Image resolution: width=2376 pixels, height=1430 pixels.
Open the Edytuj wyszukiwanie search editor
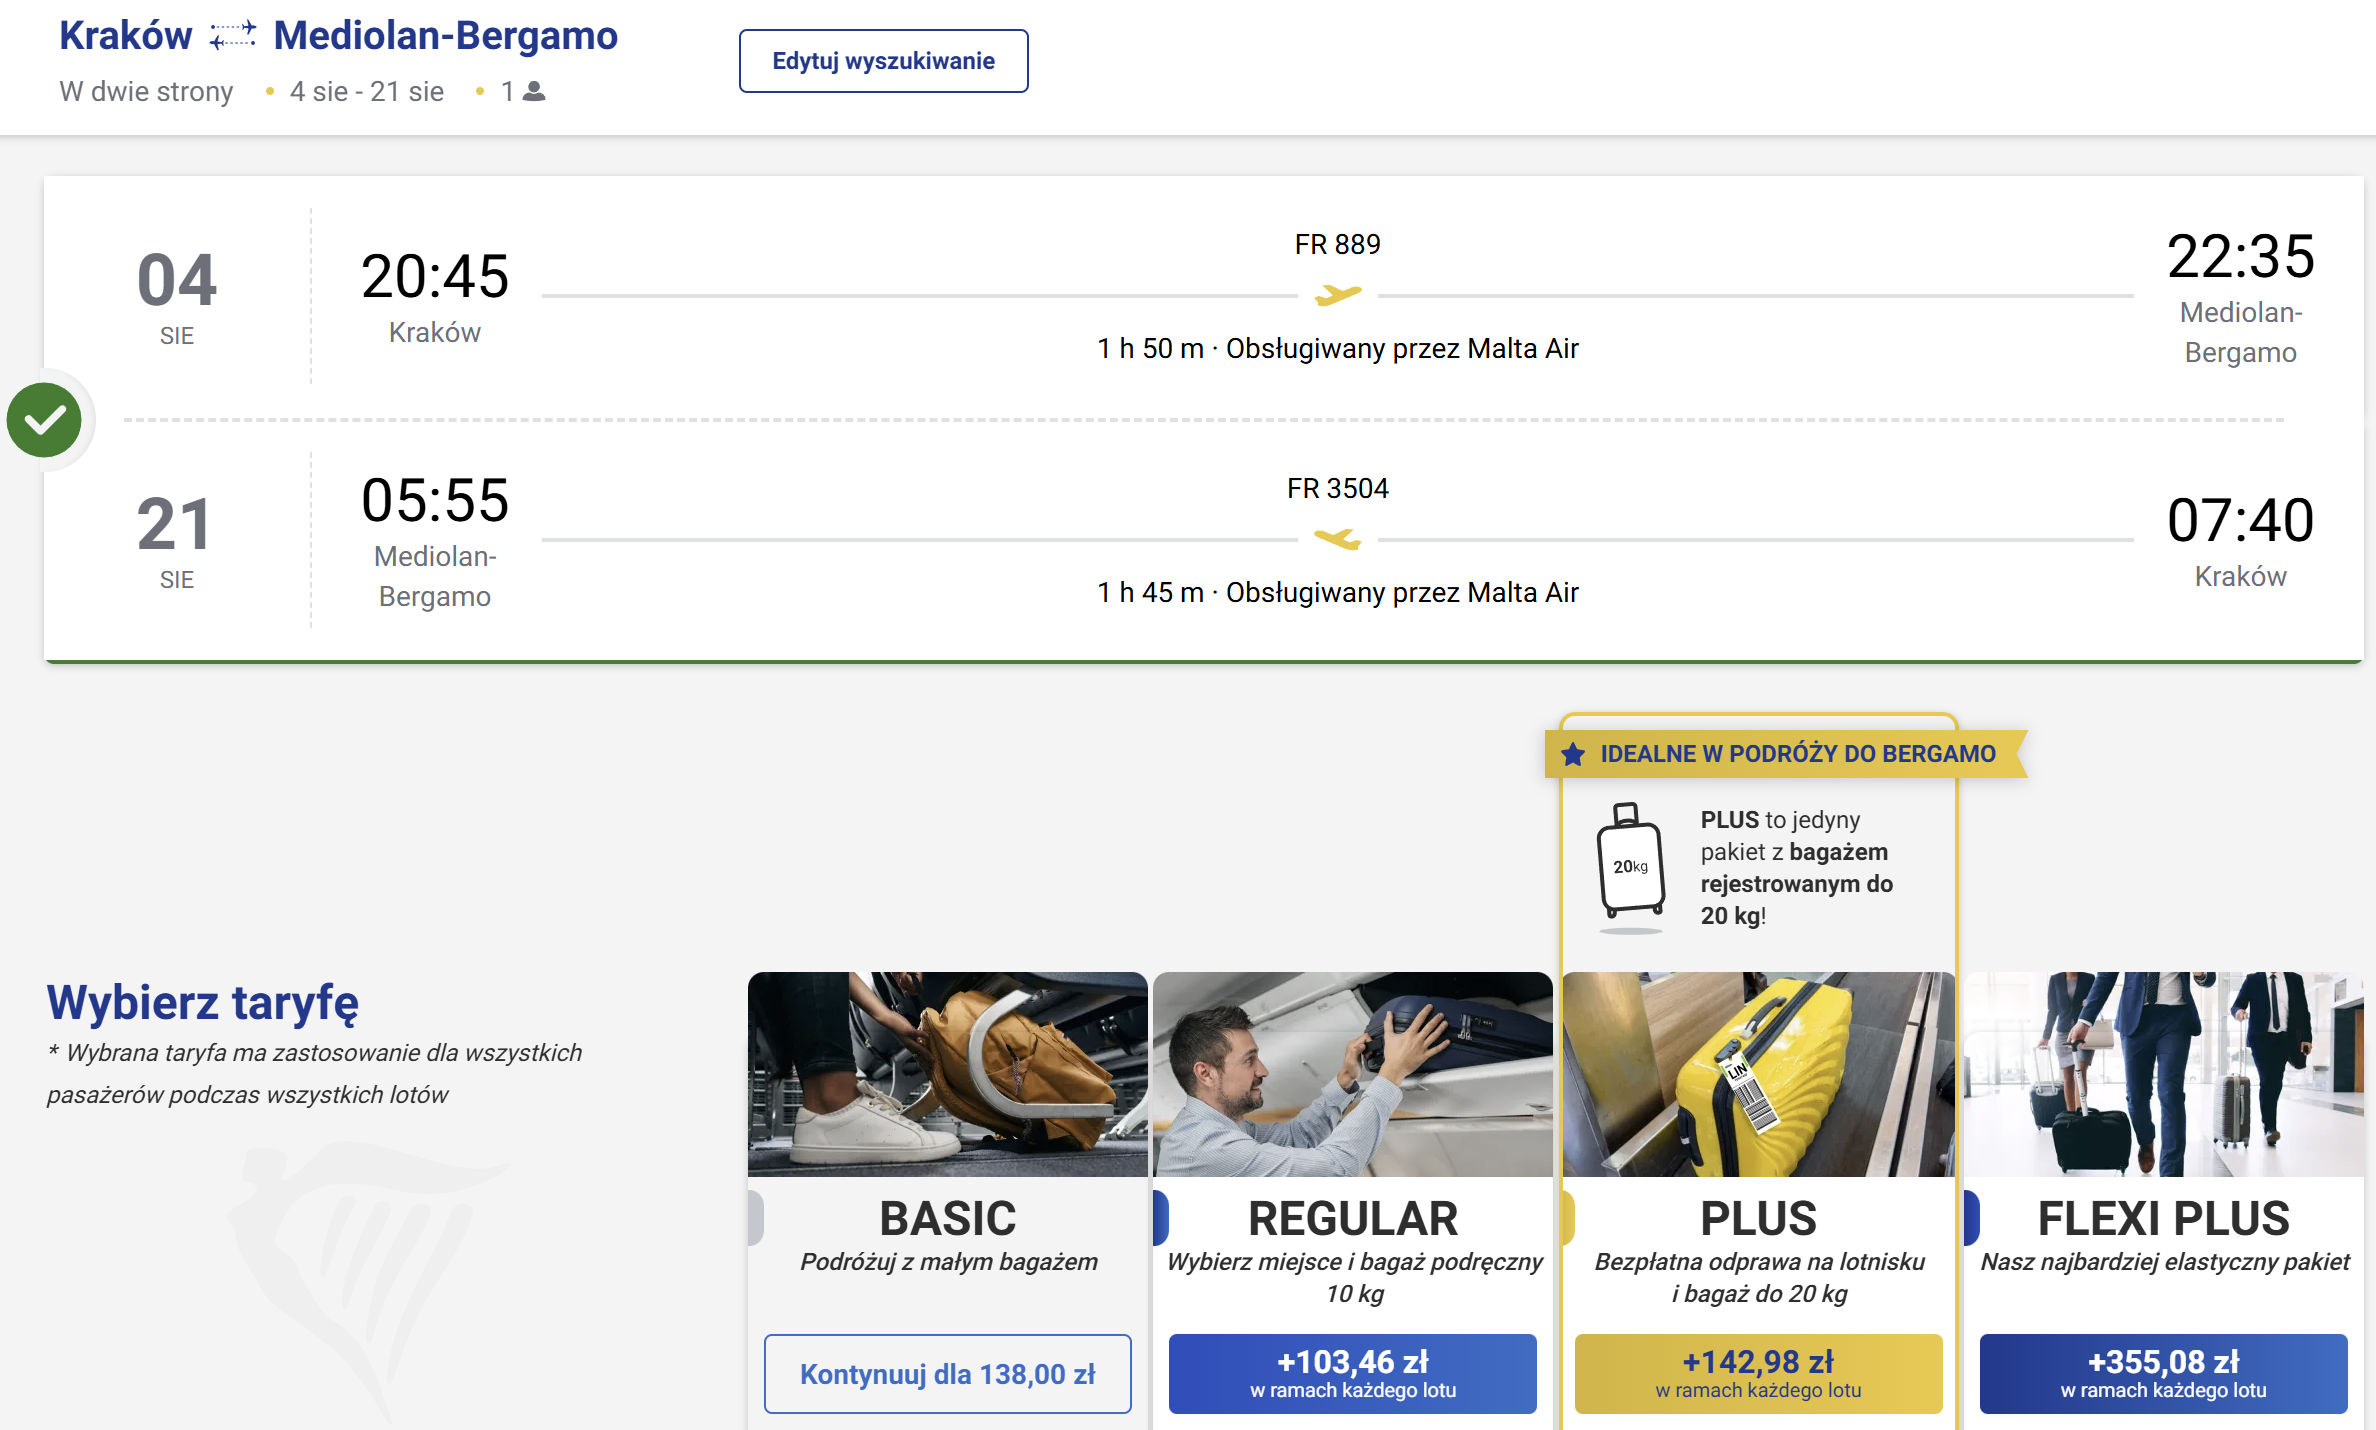(x=883, y=61)
